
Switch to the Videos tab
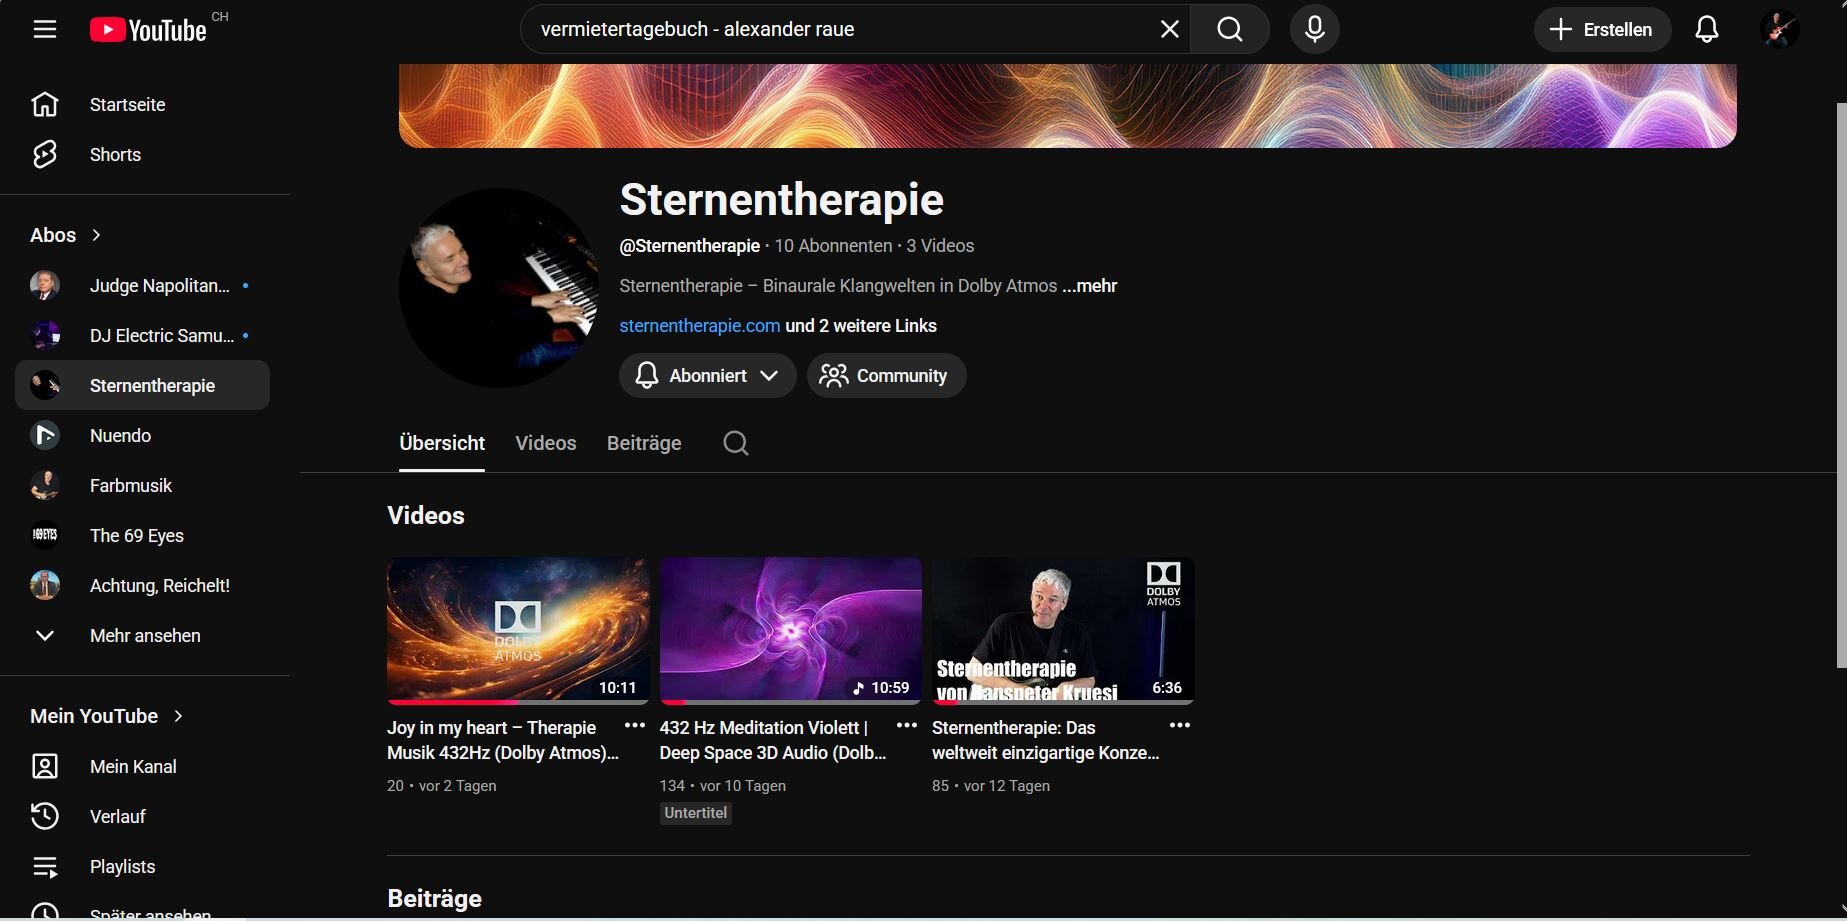tap(546, 443)
